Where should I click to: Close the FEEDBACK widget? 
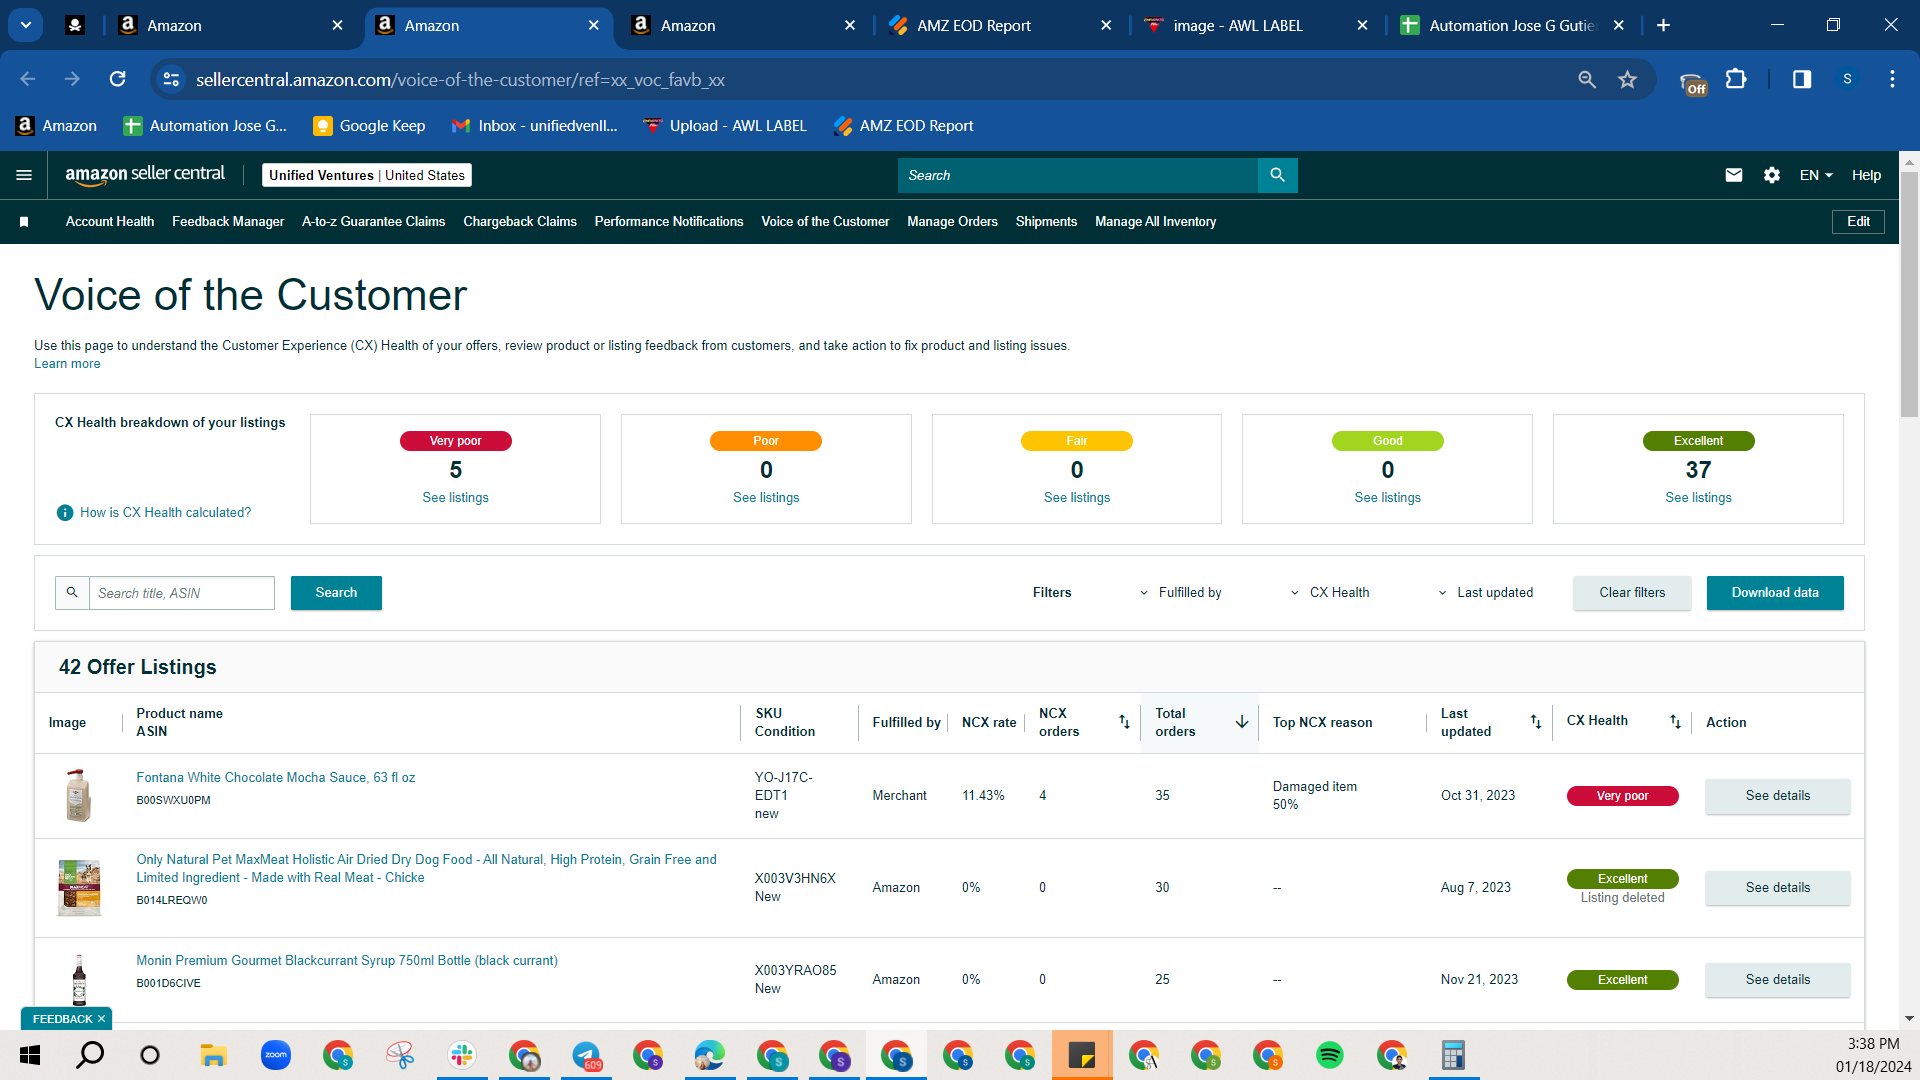[101, 1019]
